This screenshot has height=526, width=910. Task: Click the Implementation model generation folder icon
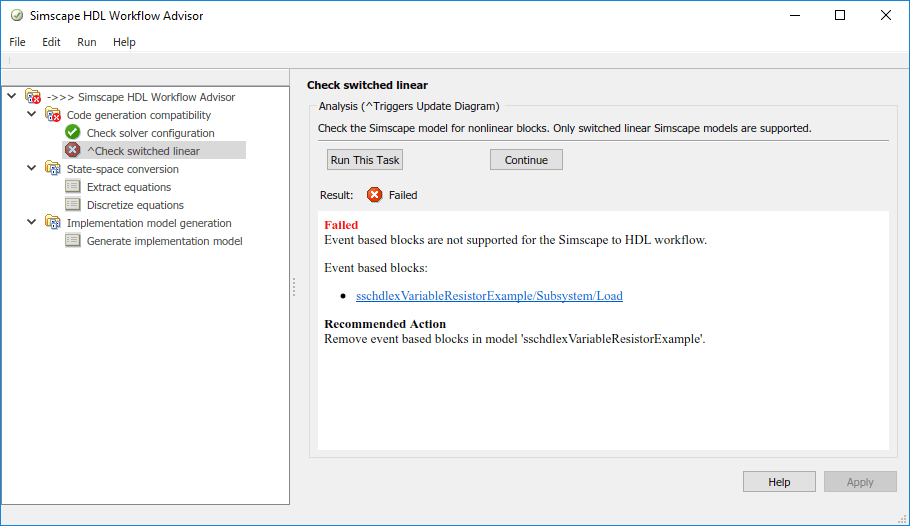(x=53, y=223)
